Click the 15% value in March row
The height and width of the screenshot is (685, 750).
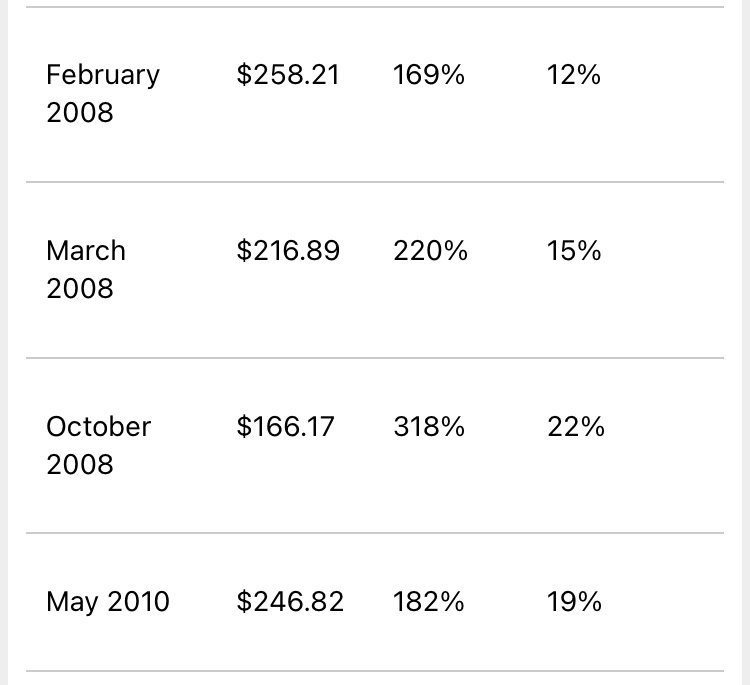(x=574, y=251)
